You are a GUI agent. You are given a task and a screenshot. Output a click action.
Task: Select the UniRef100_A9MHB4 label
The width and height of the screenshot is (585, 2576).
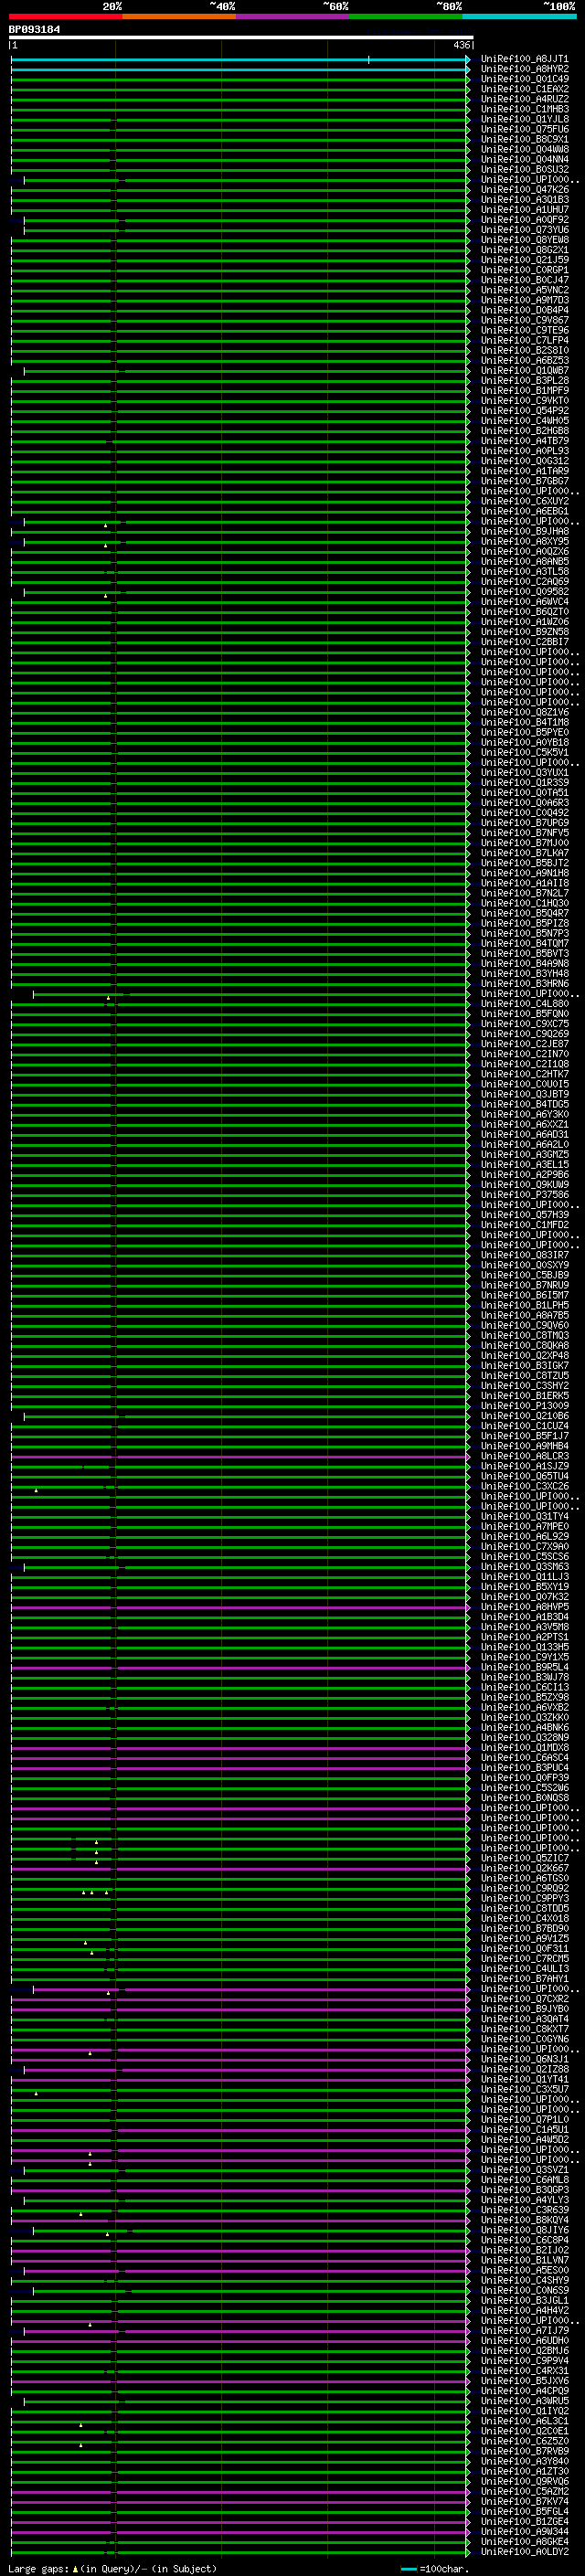click(x=524, y=1447)
